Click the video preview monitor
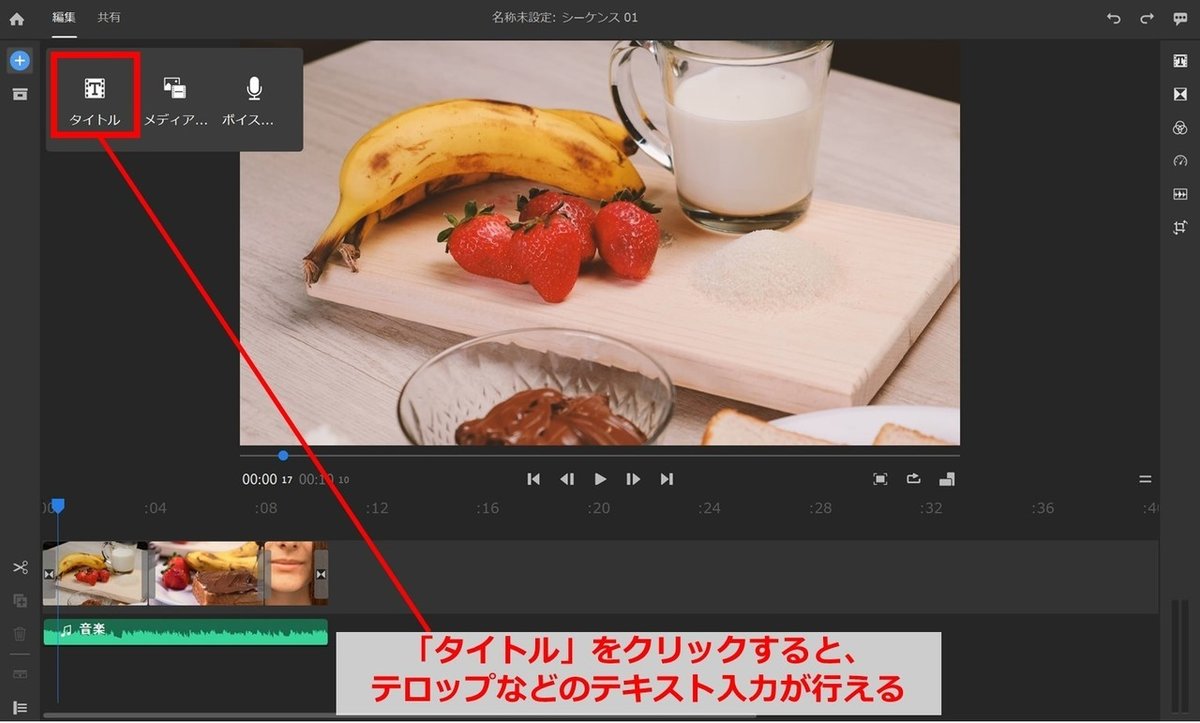The height and width of the screenshot is (723, 1200). 600,242
